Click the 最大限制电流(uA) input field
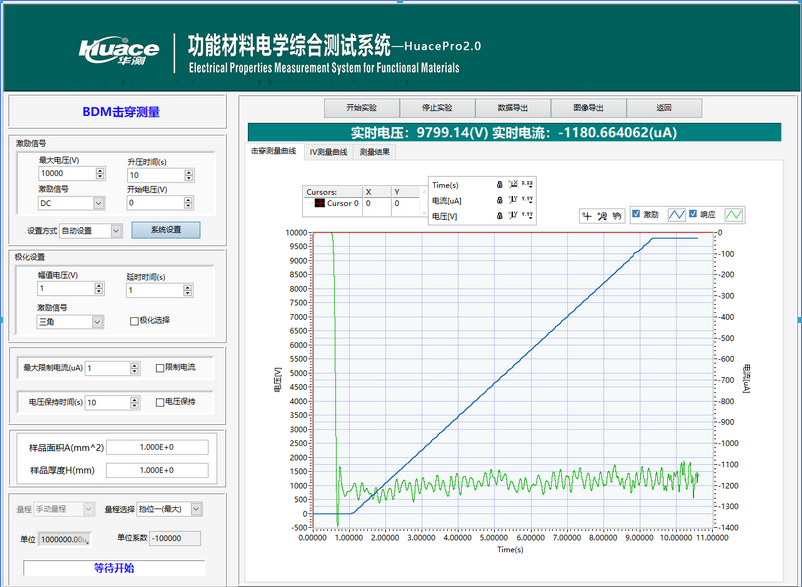Viewport: 802px width, 587px height. coord(107,368)
